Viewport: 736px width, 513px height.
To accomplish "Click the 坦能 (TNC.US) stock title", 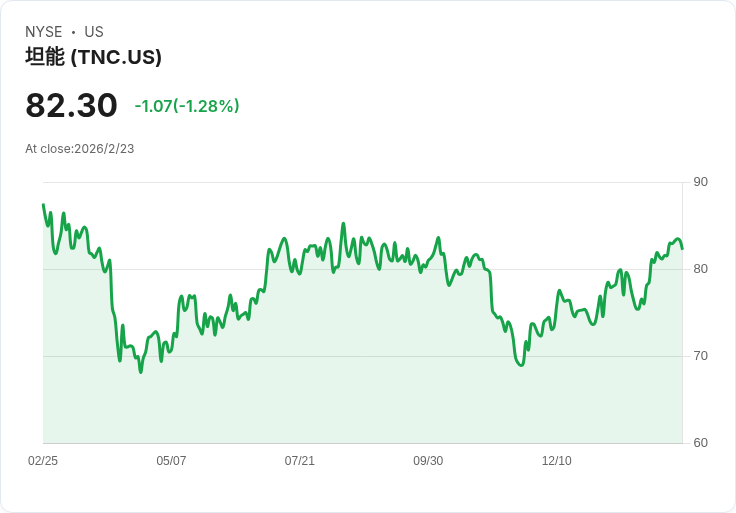I will (x=93, y=57).
